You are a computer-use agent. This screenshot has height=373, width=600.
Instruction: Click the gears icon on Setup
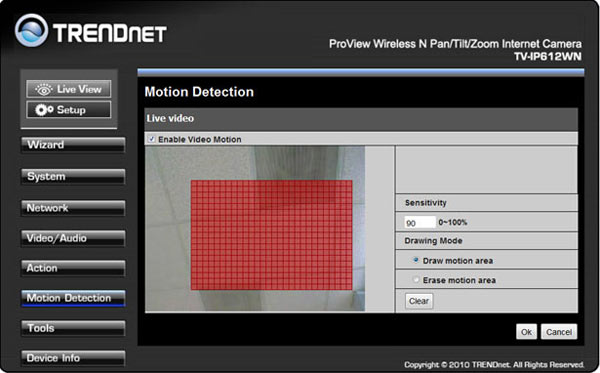(44, 110)
